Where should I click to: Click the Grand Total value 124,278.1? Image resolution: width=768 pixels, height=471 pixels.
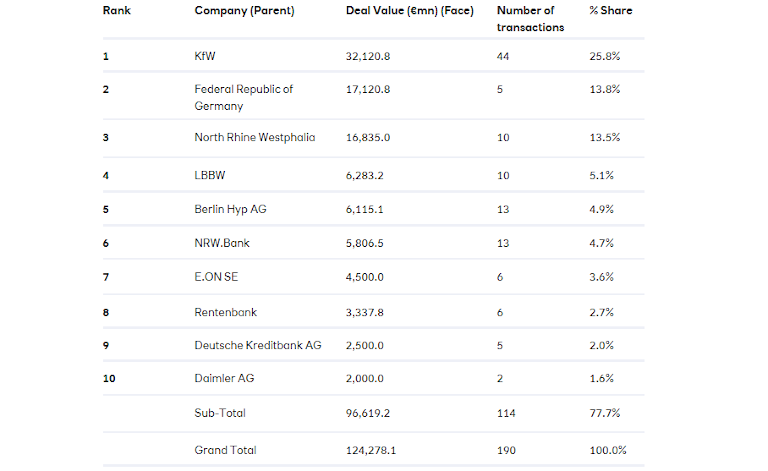[371, 450]
